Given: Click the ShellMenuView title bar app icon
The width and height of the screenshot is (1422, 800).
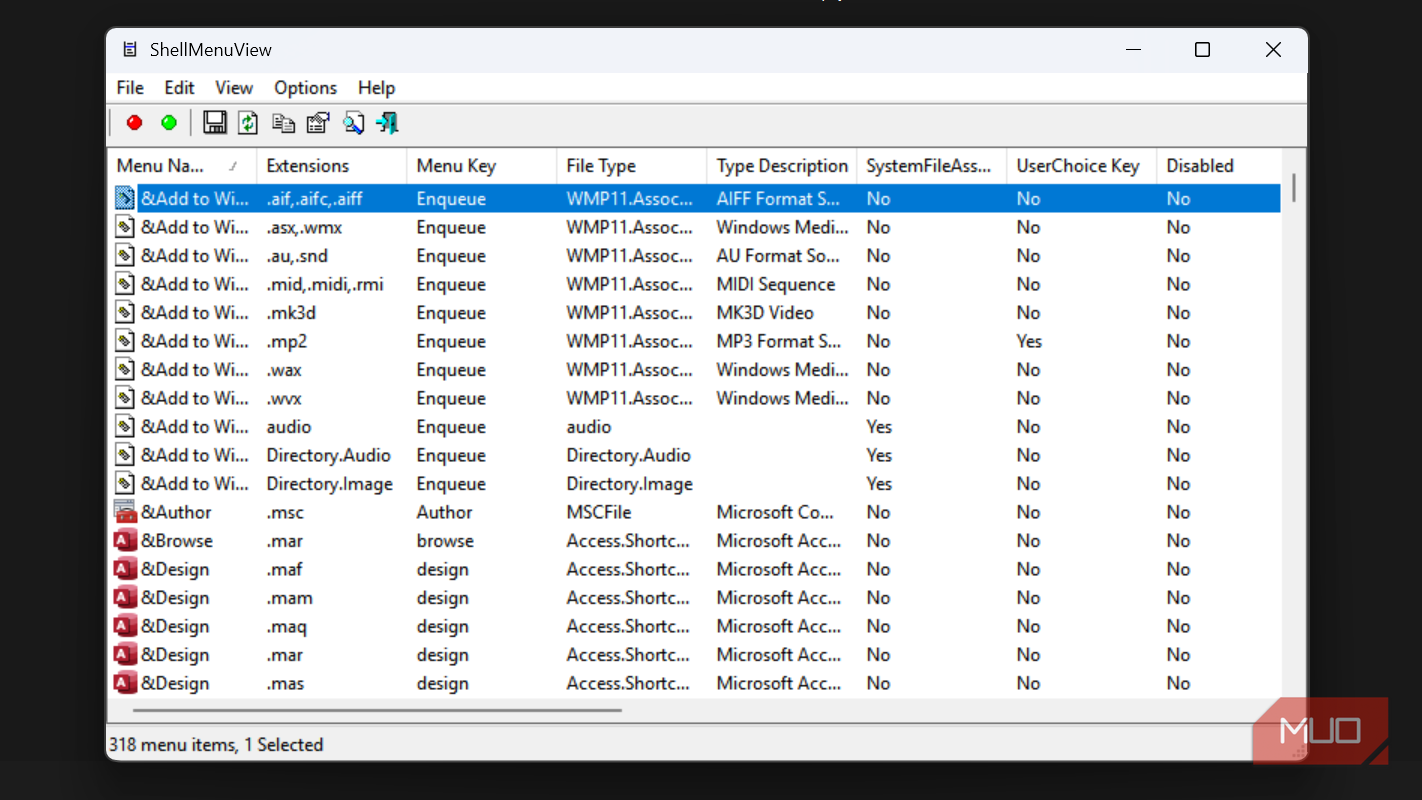Looking at the screenshot, I should (x=130, y=49).
